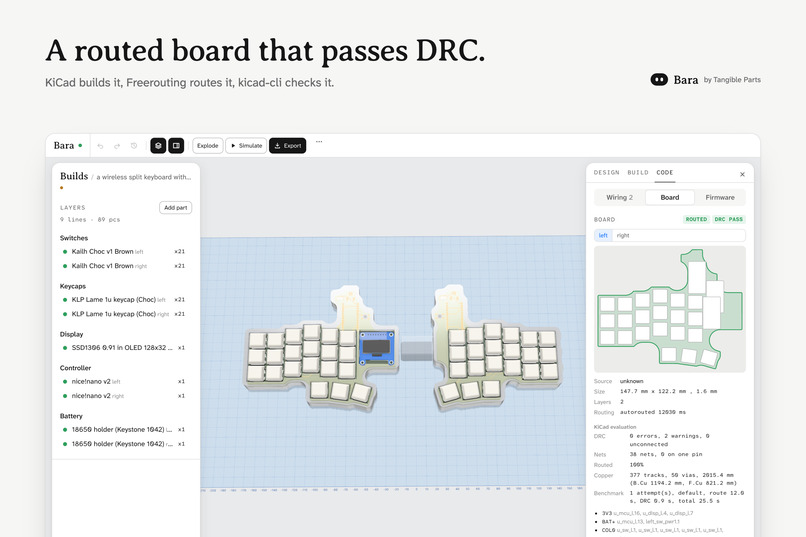Switch to the DESIGN tab
Screen dimensions: 806x537
[607, 173]
